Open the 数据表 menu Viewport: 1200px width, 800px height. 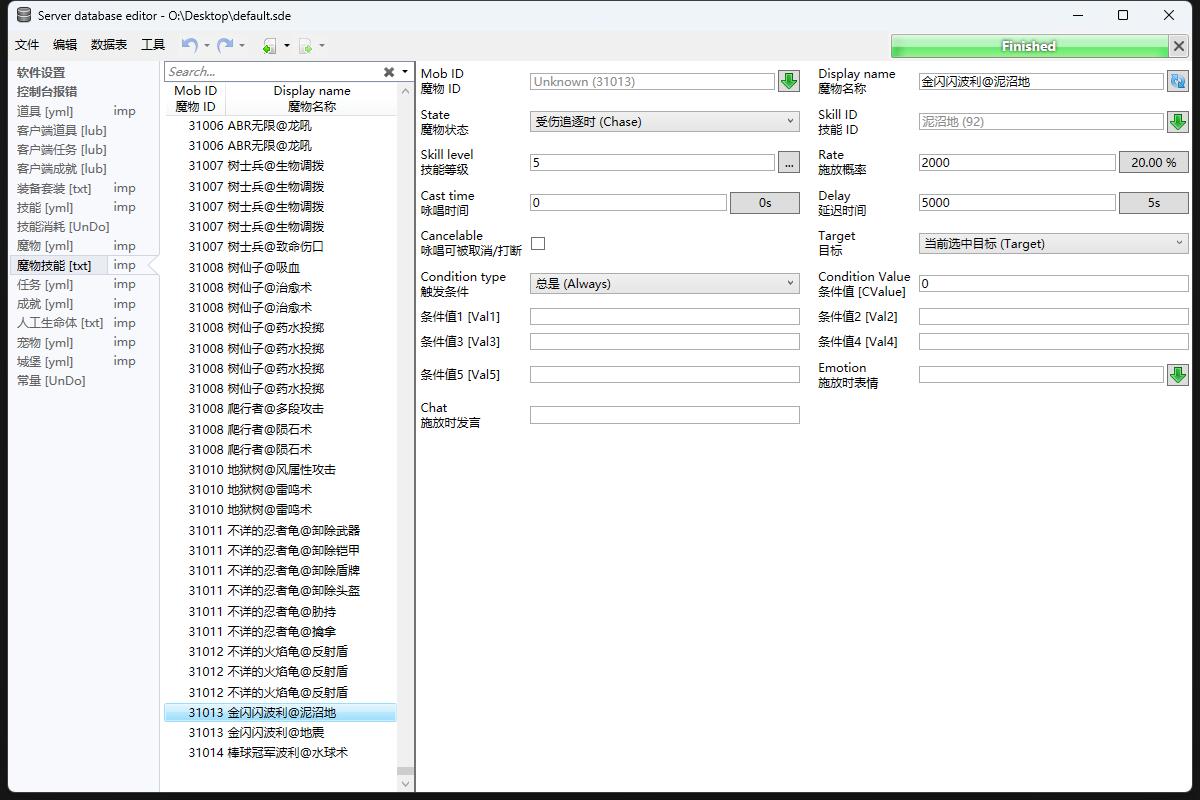109,45
